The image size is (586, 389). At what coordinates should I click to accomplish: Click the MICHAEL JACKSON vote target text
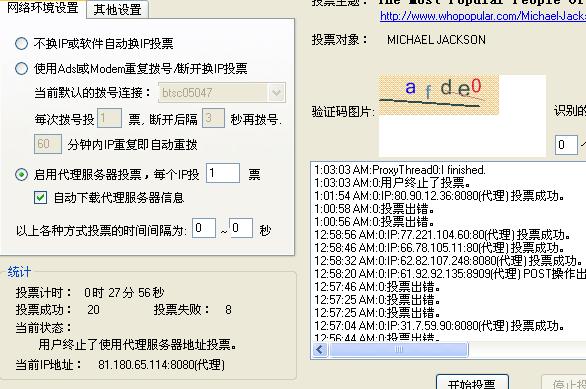436,40
